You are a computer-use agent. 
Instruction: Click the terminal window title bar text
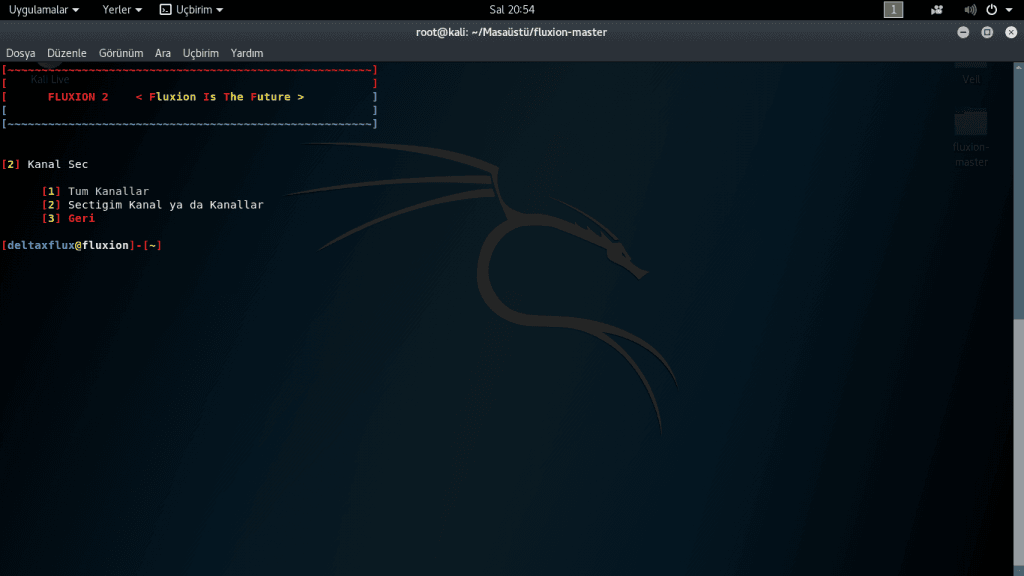(x=511, y=32)
